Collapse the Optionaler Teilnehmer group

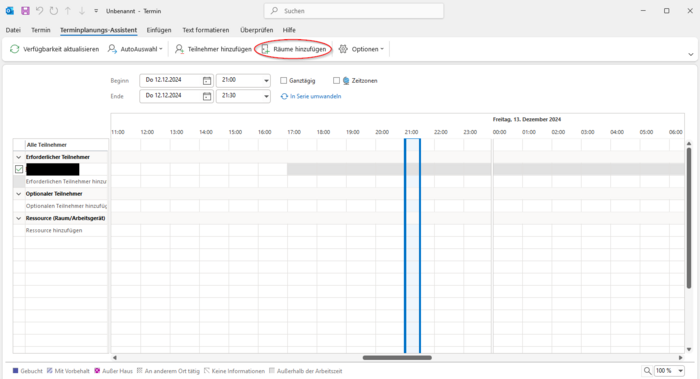click(19, 194)
